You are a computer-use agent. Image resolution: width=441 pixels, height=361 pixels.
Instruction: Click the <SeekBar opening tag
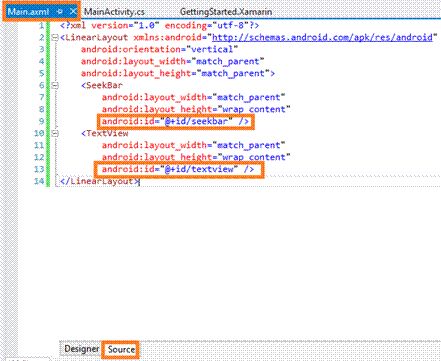(102, 85)
